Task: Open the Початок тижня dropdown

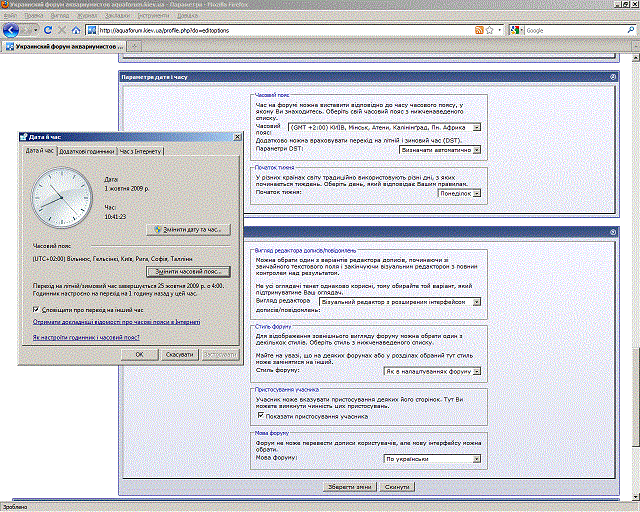Action: point(476,194)
